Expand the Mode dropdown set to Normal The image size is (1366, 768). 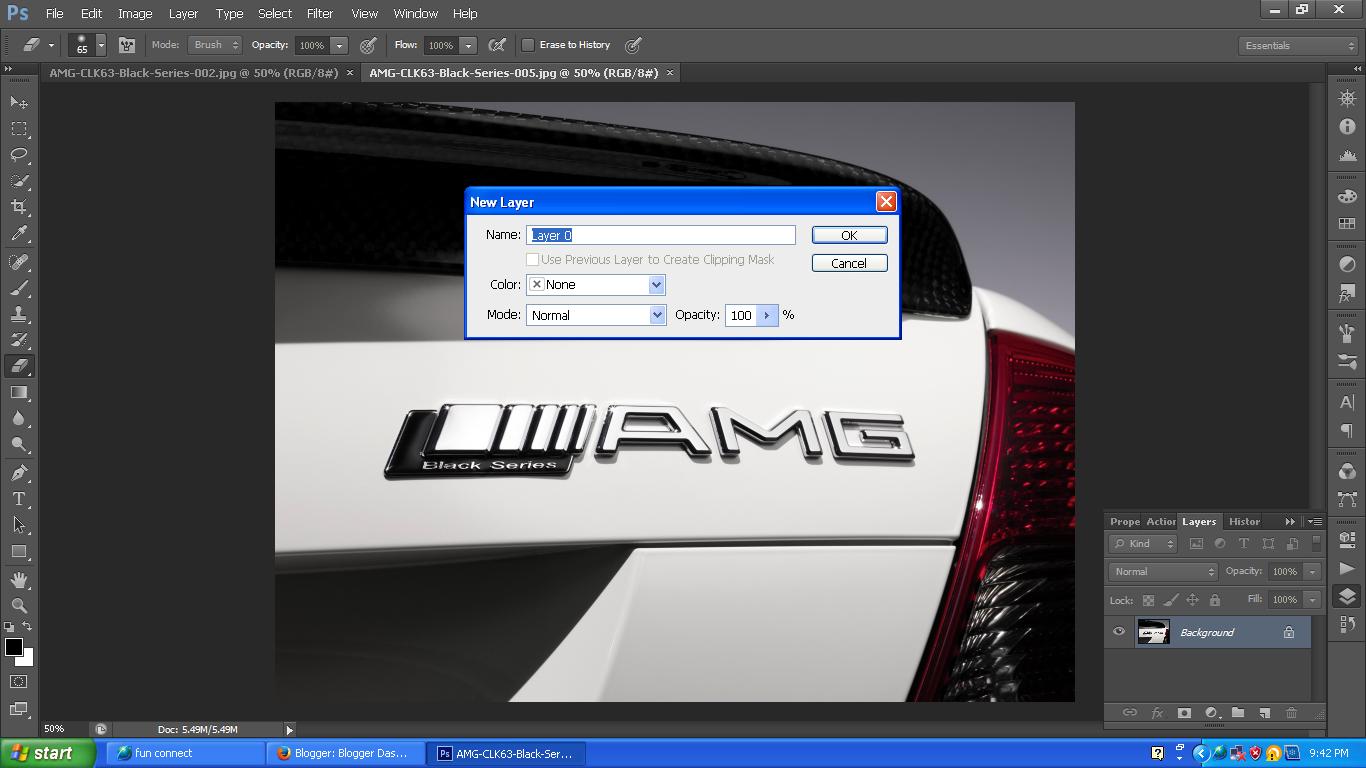point(596,315)
